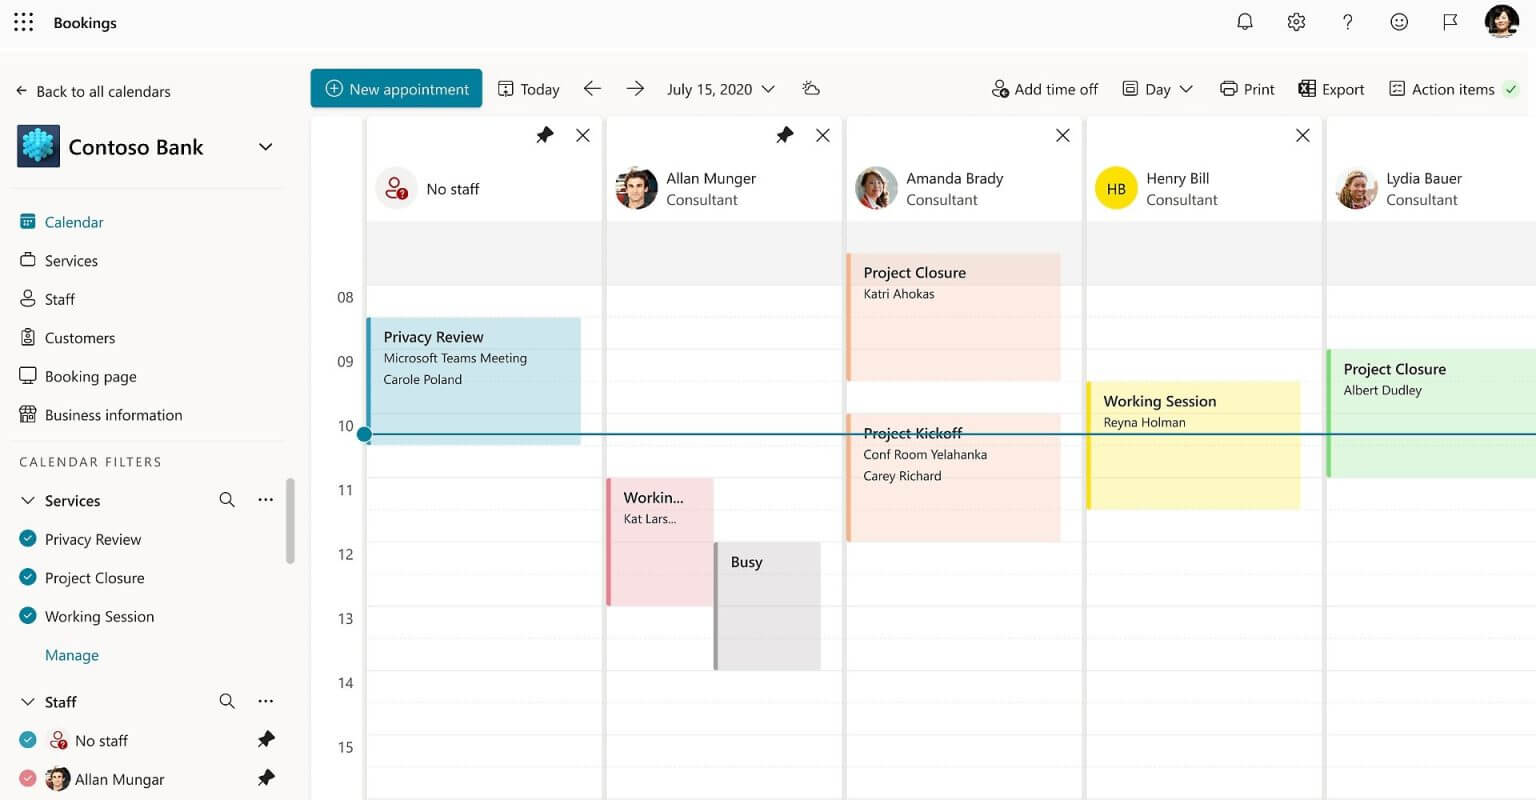Search within Services filters
Screen dimensions: 1536x800
227,500
